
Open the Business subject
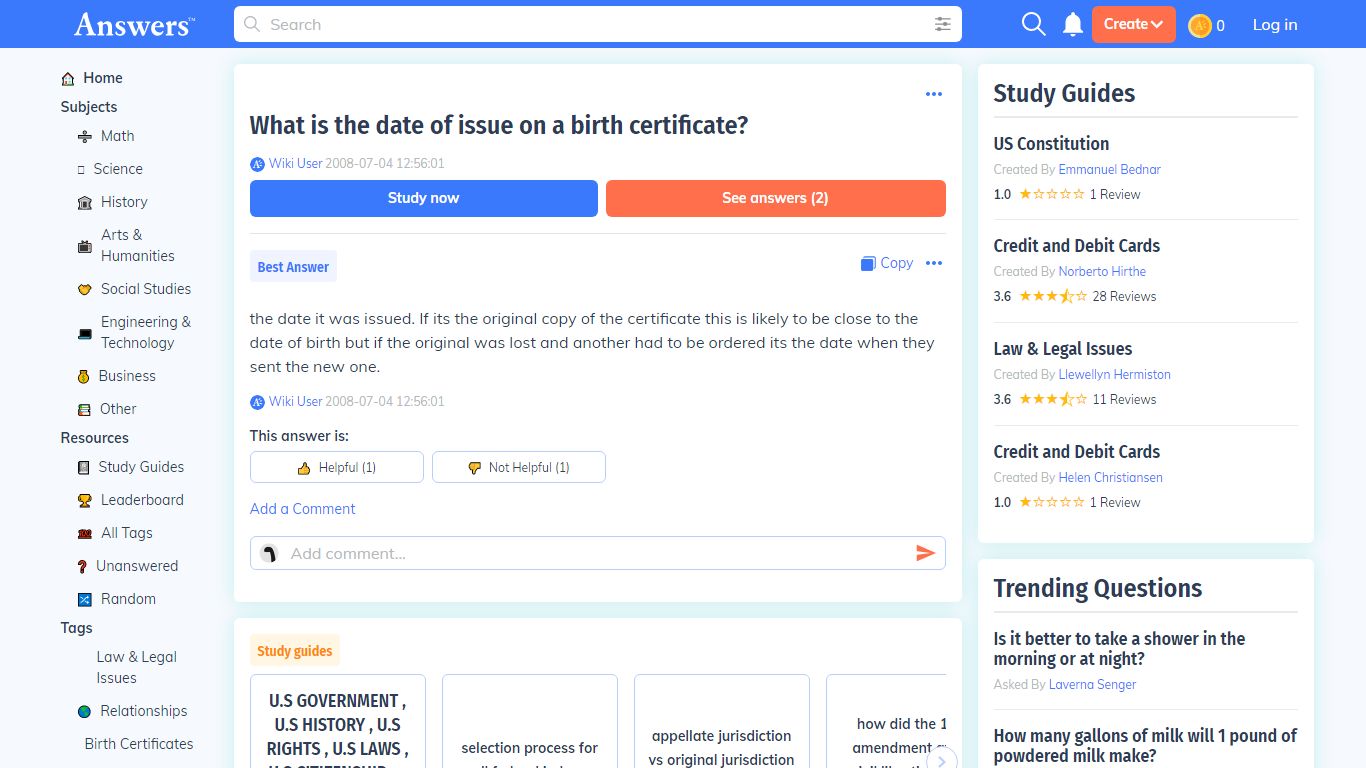(x=127, y=376)
